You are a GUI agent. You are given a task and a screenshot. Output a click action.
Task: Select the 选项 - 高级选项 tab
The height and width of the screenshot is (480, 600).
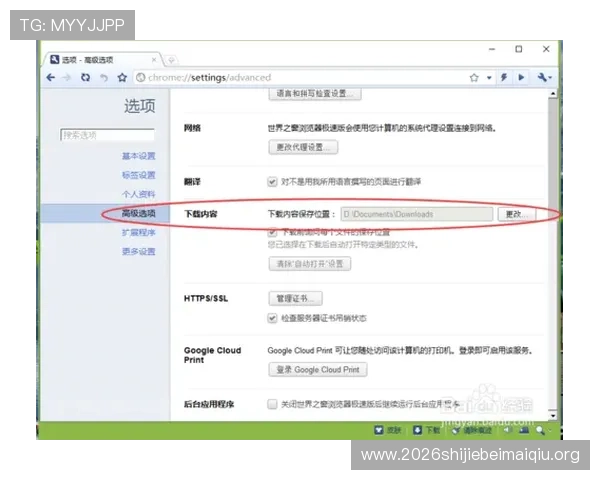(x=103, y=60)
